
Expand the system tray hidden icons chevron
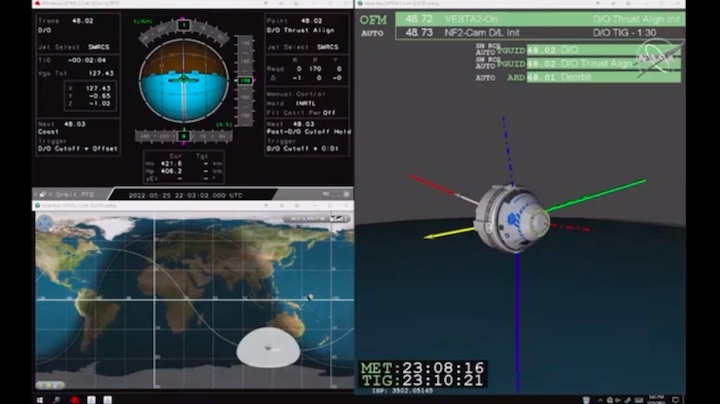(x=600, y=400)
